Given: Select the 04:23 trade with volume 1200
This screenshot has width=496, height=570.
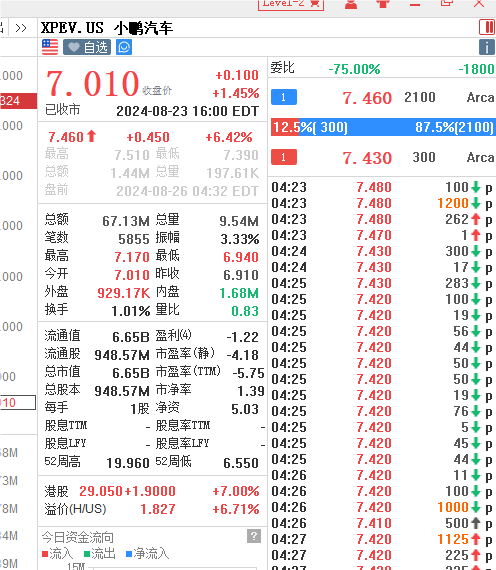Looking at the screenshot, I should click(382, 203).
